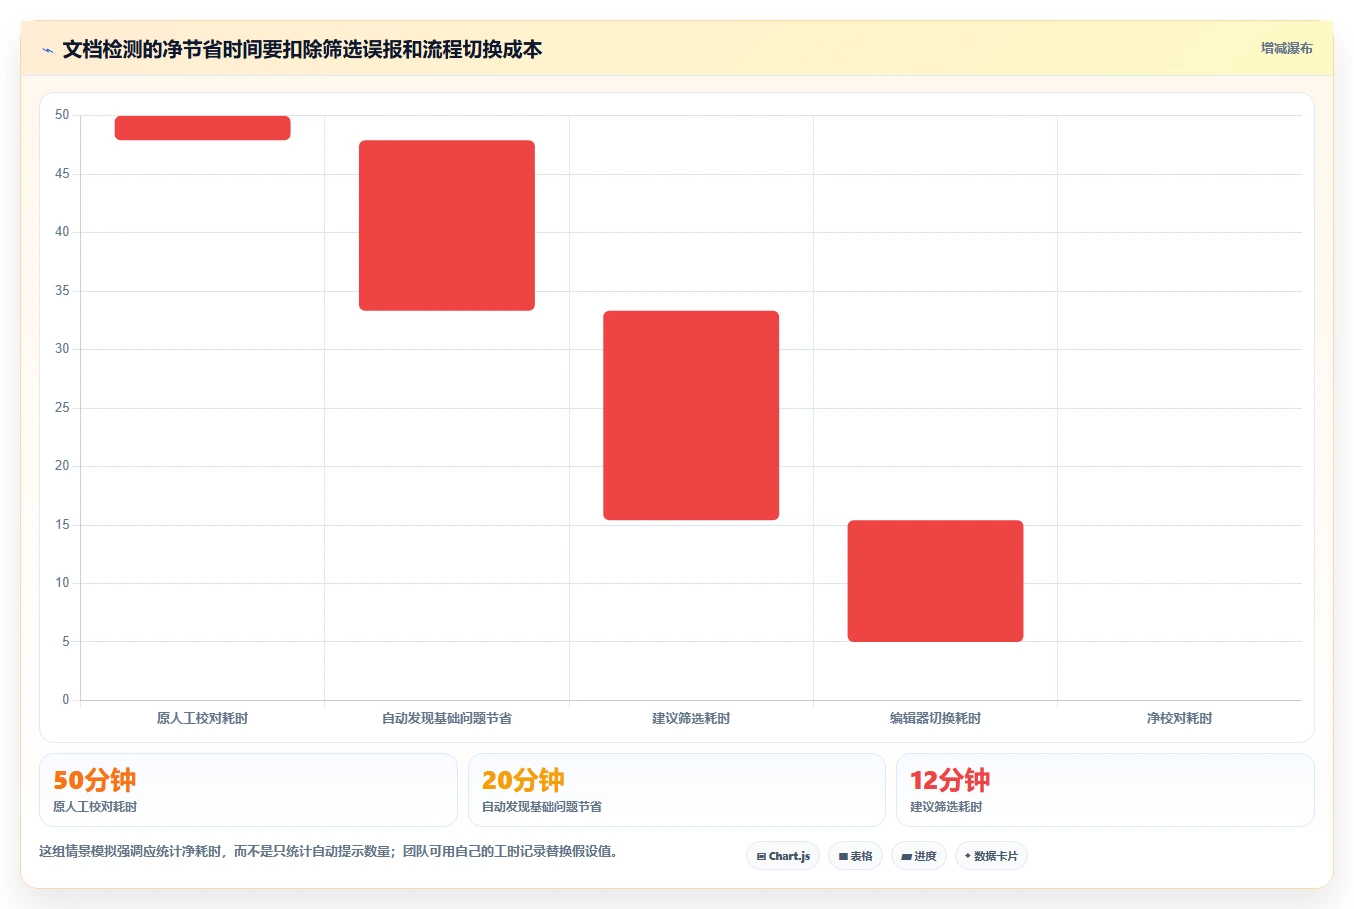Click the red bar for 自动发现基础问题节省
The width and height of the screenshot is (1354, 909).
click(447, 225)
